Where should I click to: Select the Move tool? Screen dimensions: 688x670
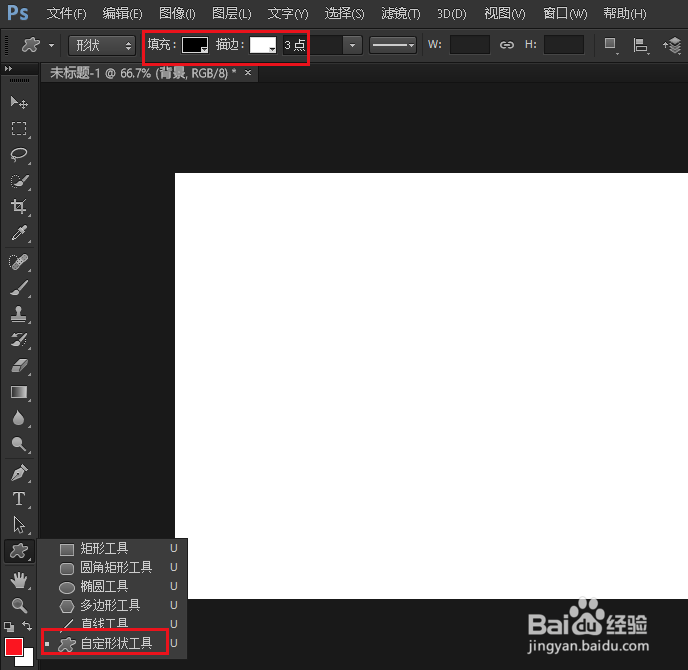pyautogui.click(x=18, y=103)
